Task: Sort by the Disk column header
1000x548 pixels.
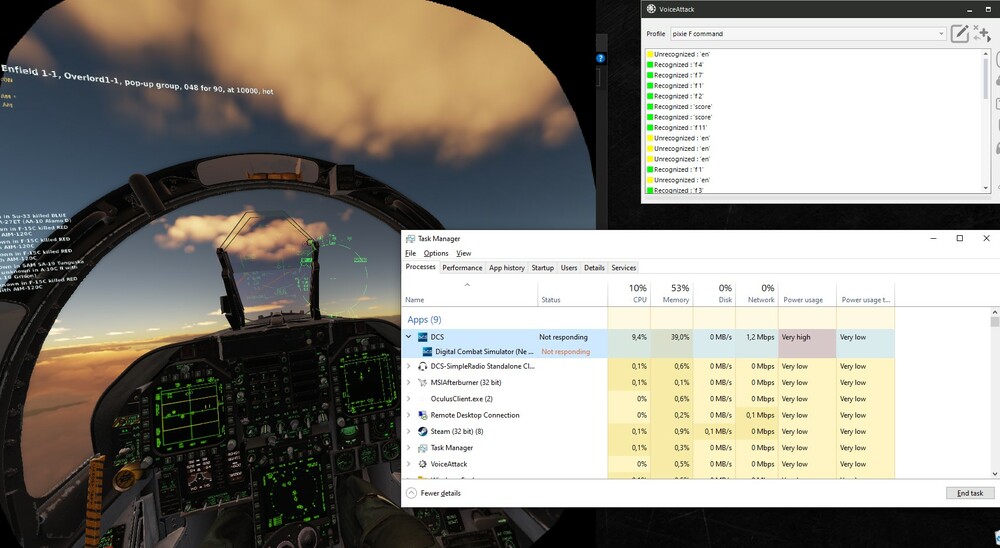Action: click(x=714, y=293)
